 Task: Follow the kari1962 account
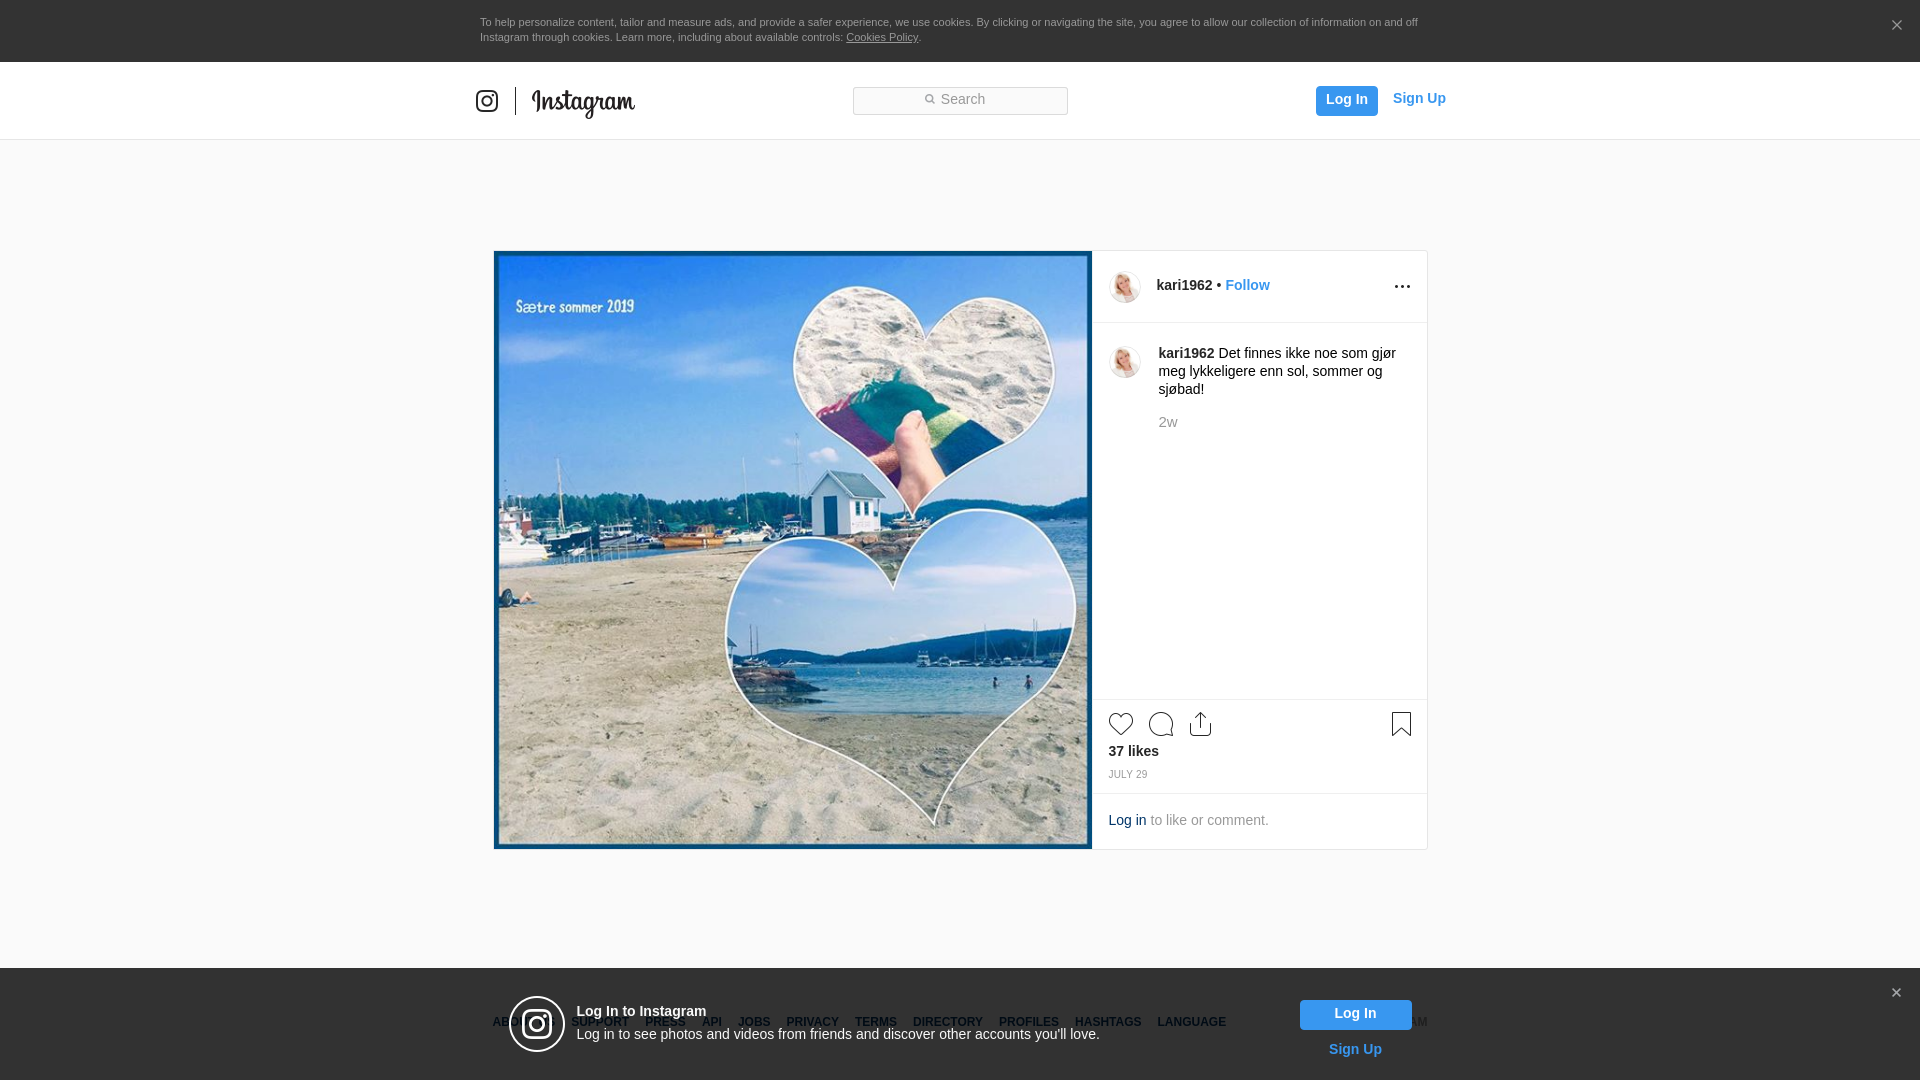(1247, 285)
